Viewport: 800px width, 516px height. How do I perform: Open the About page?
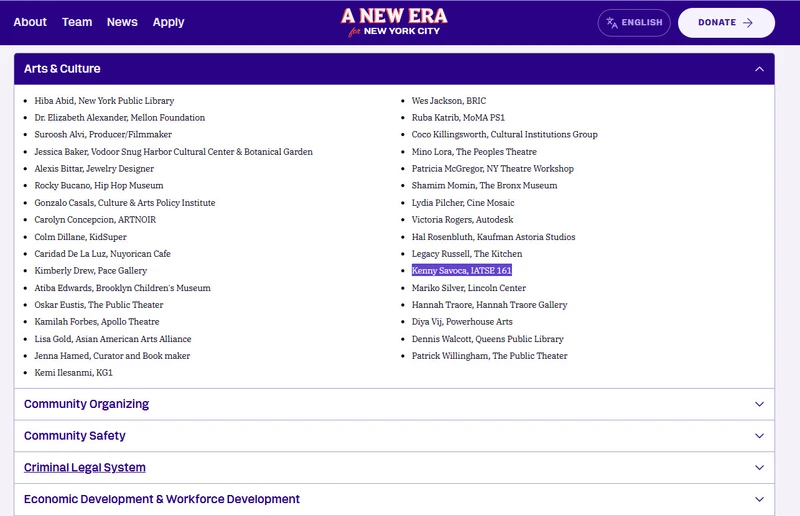pos(30,22)
